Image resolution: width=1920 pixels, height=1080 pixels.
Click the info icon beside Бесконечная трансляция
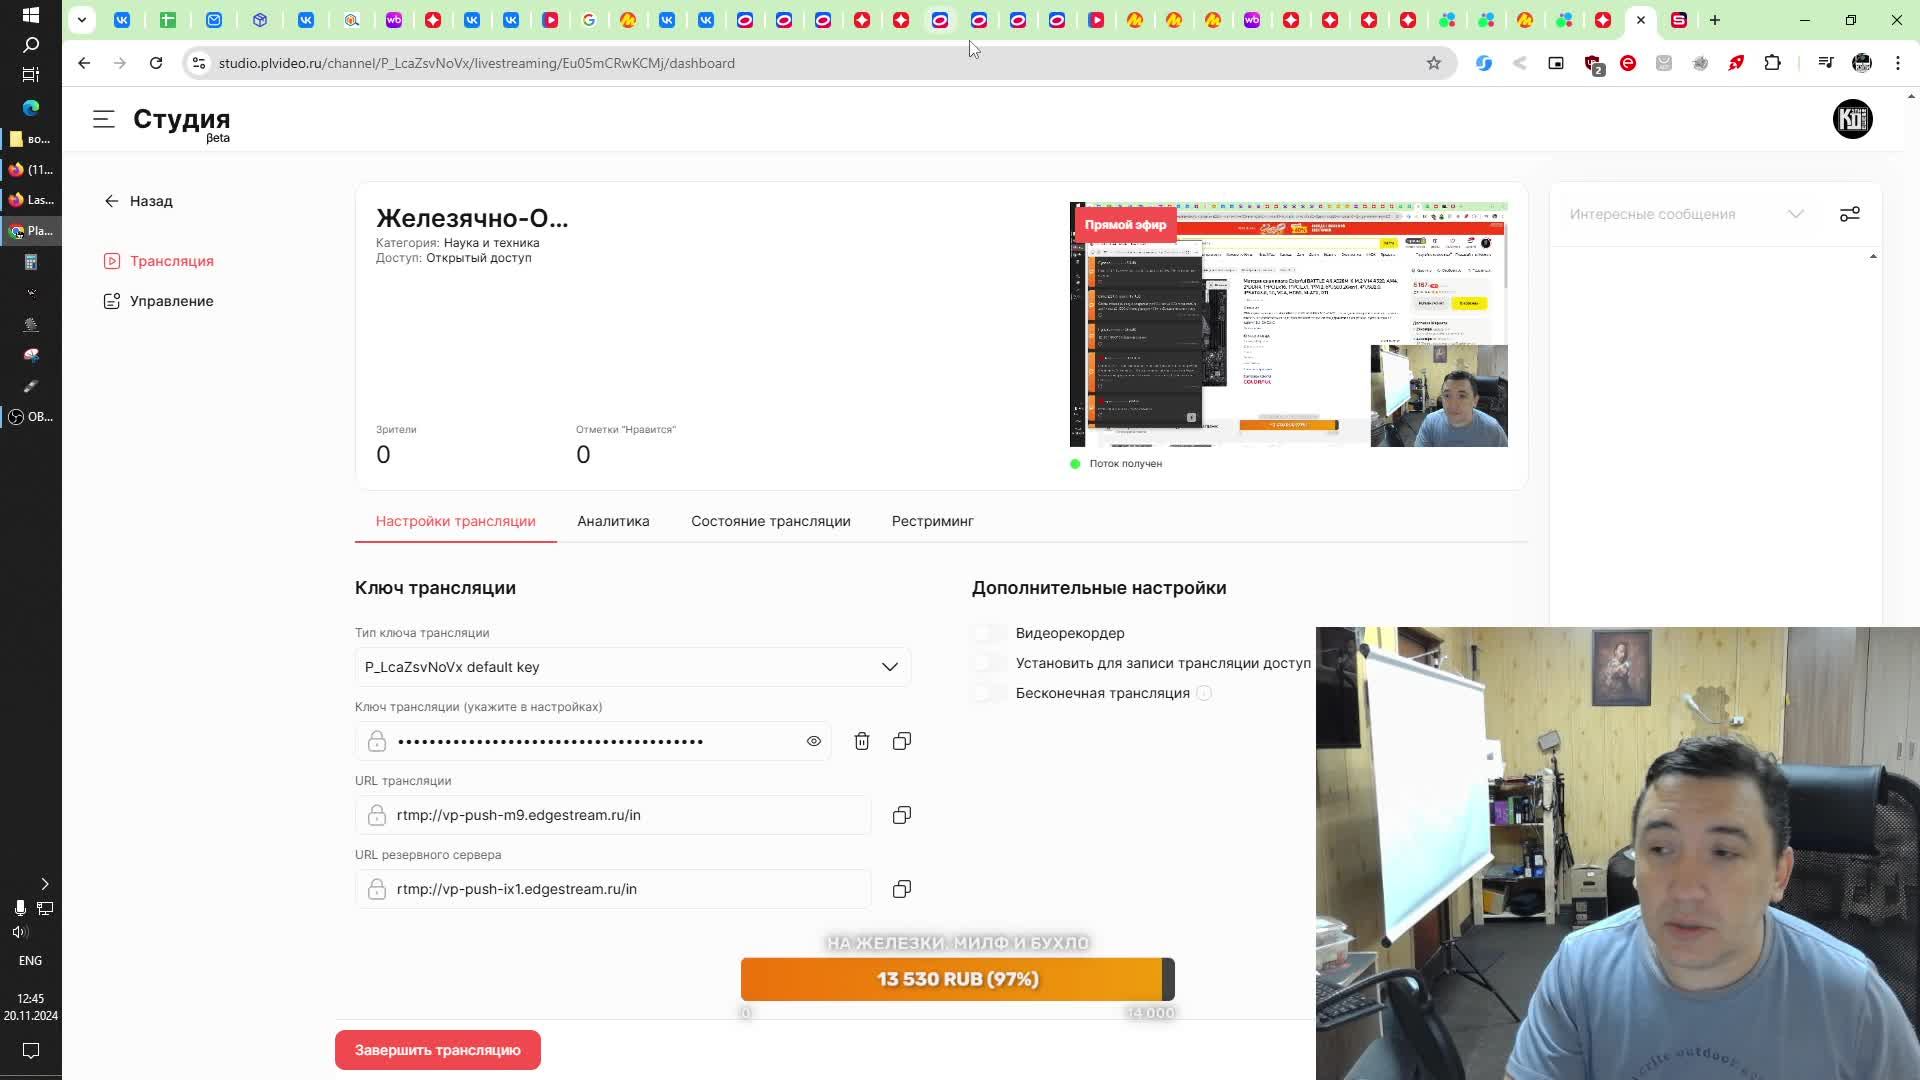1204,693
